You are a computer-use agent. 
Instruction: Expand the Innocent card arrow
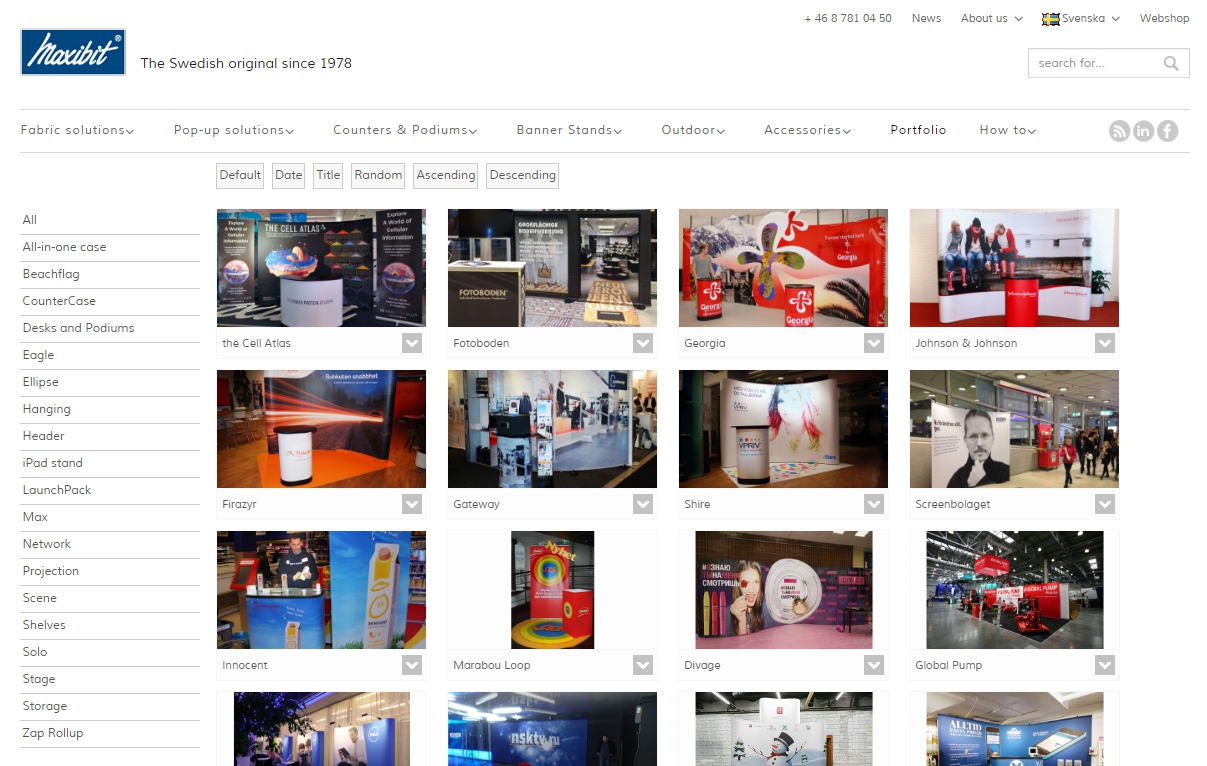click(x=412, y=665)
